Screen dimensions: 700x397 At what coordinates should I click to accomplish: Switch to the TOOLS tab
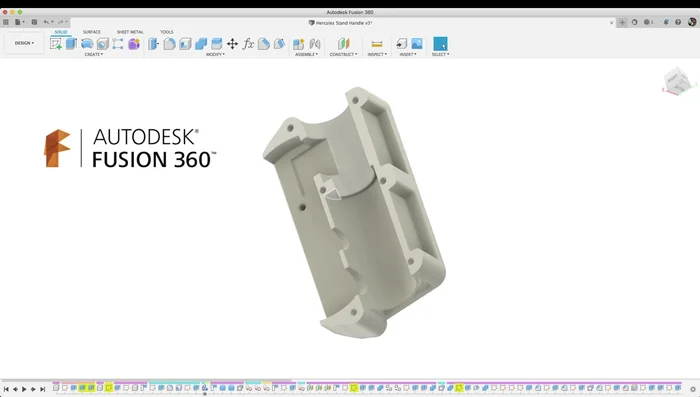click(167, 32)
